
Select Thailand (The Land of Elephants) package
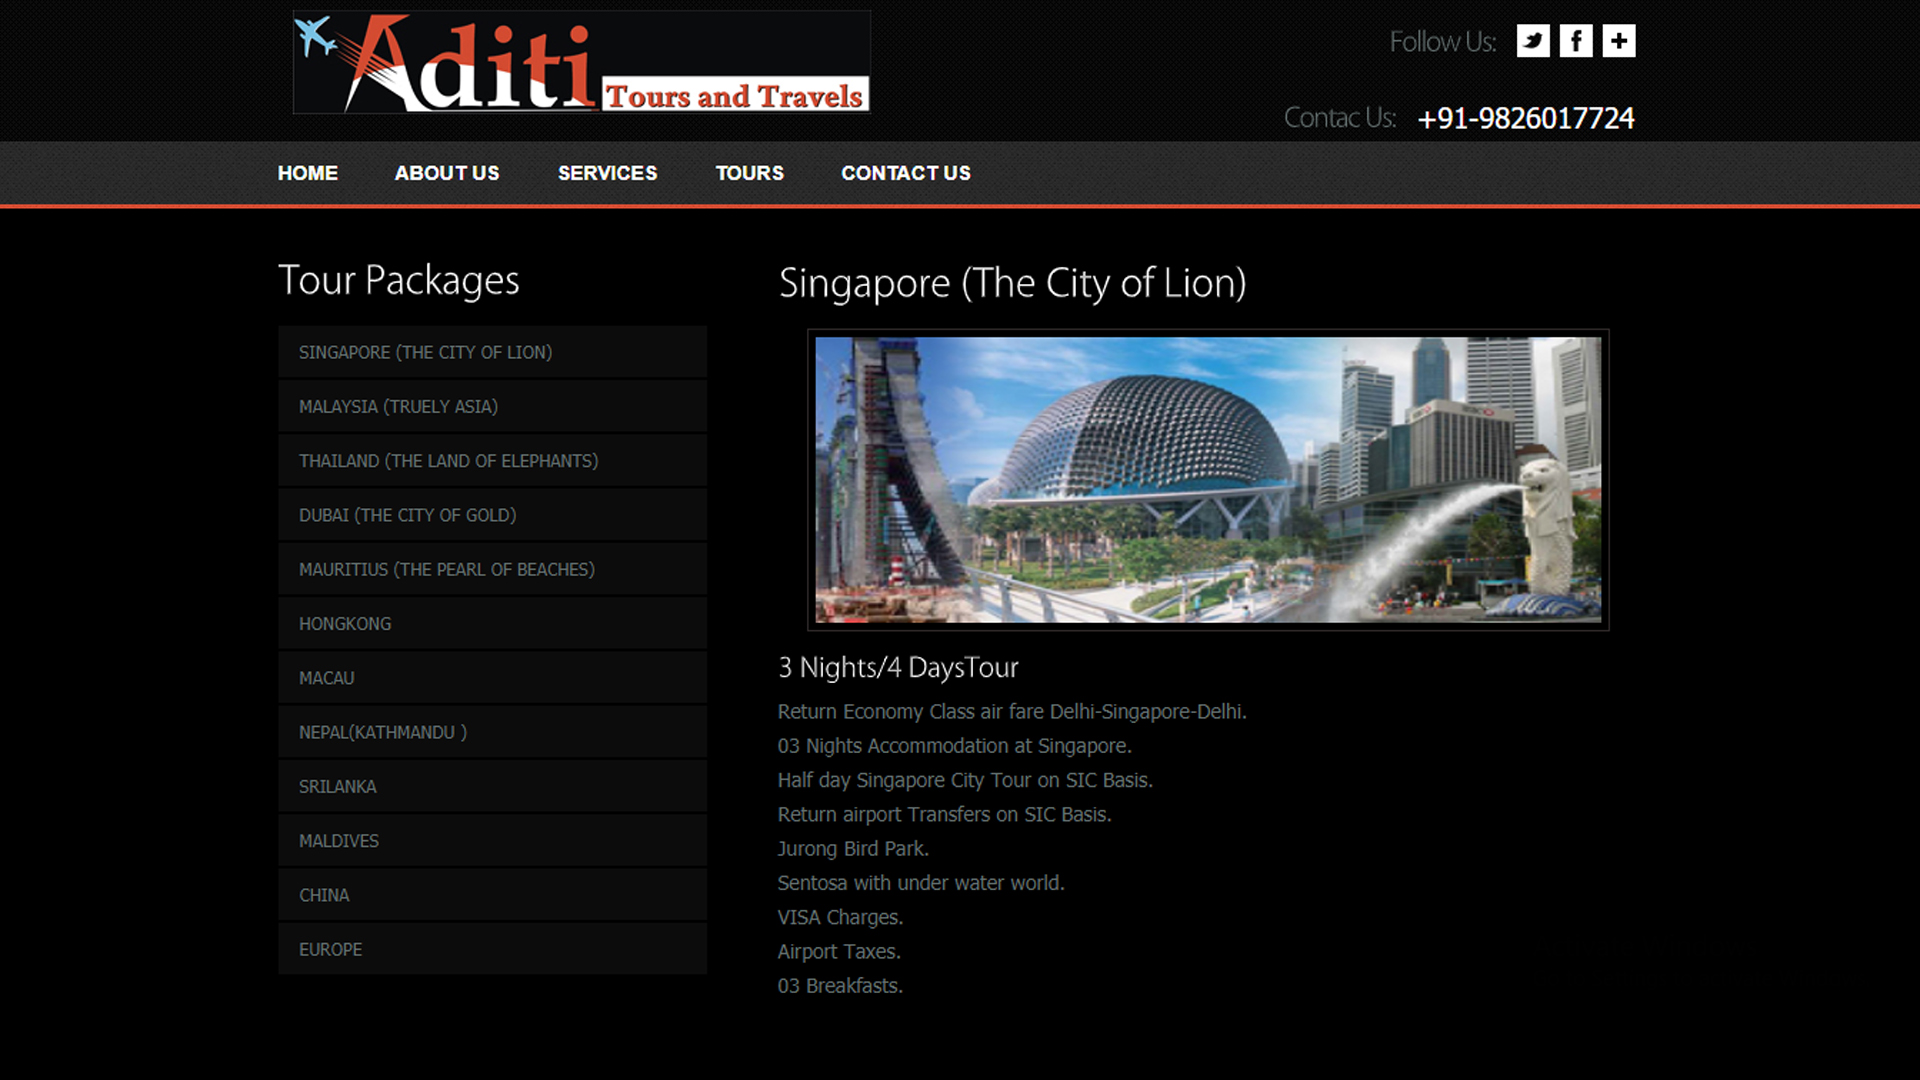(492, 461)
